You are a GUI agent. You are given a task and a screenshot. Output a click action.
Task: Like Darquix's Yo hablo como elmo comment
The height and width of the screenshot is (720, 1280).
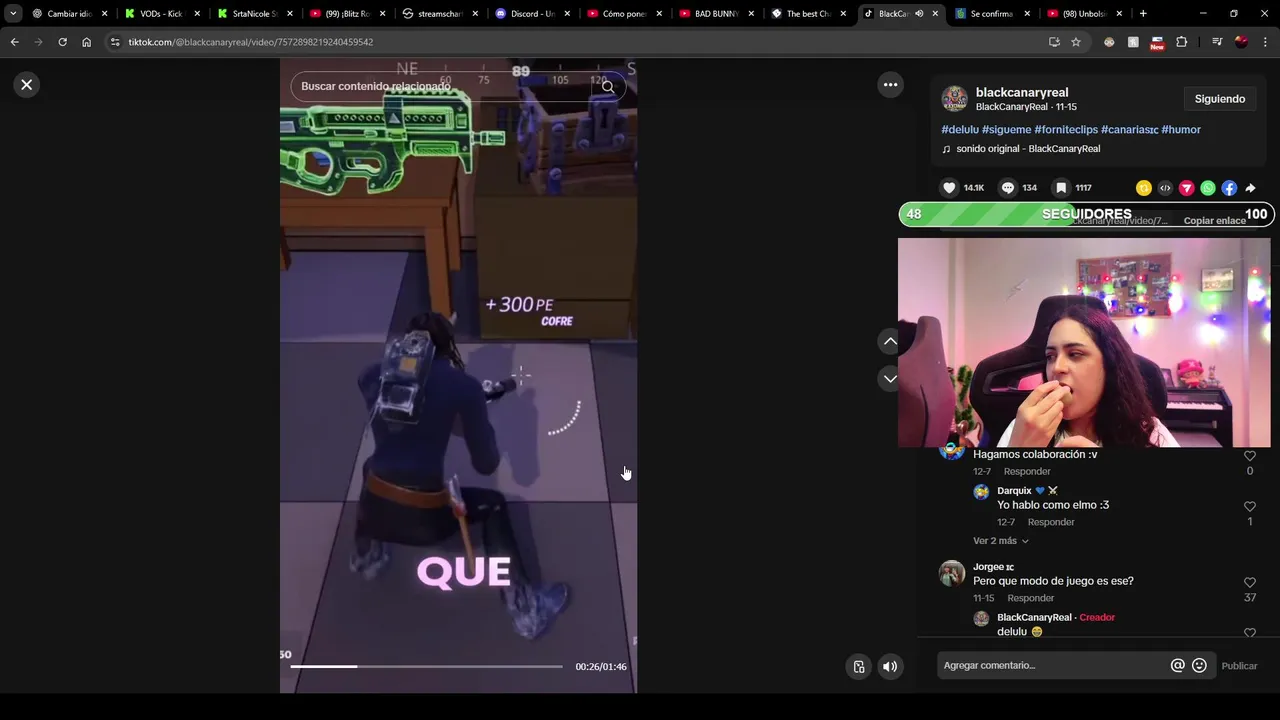tap(1249, 507)
